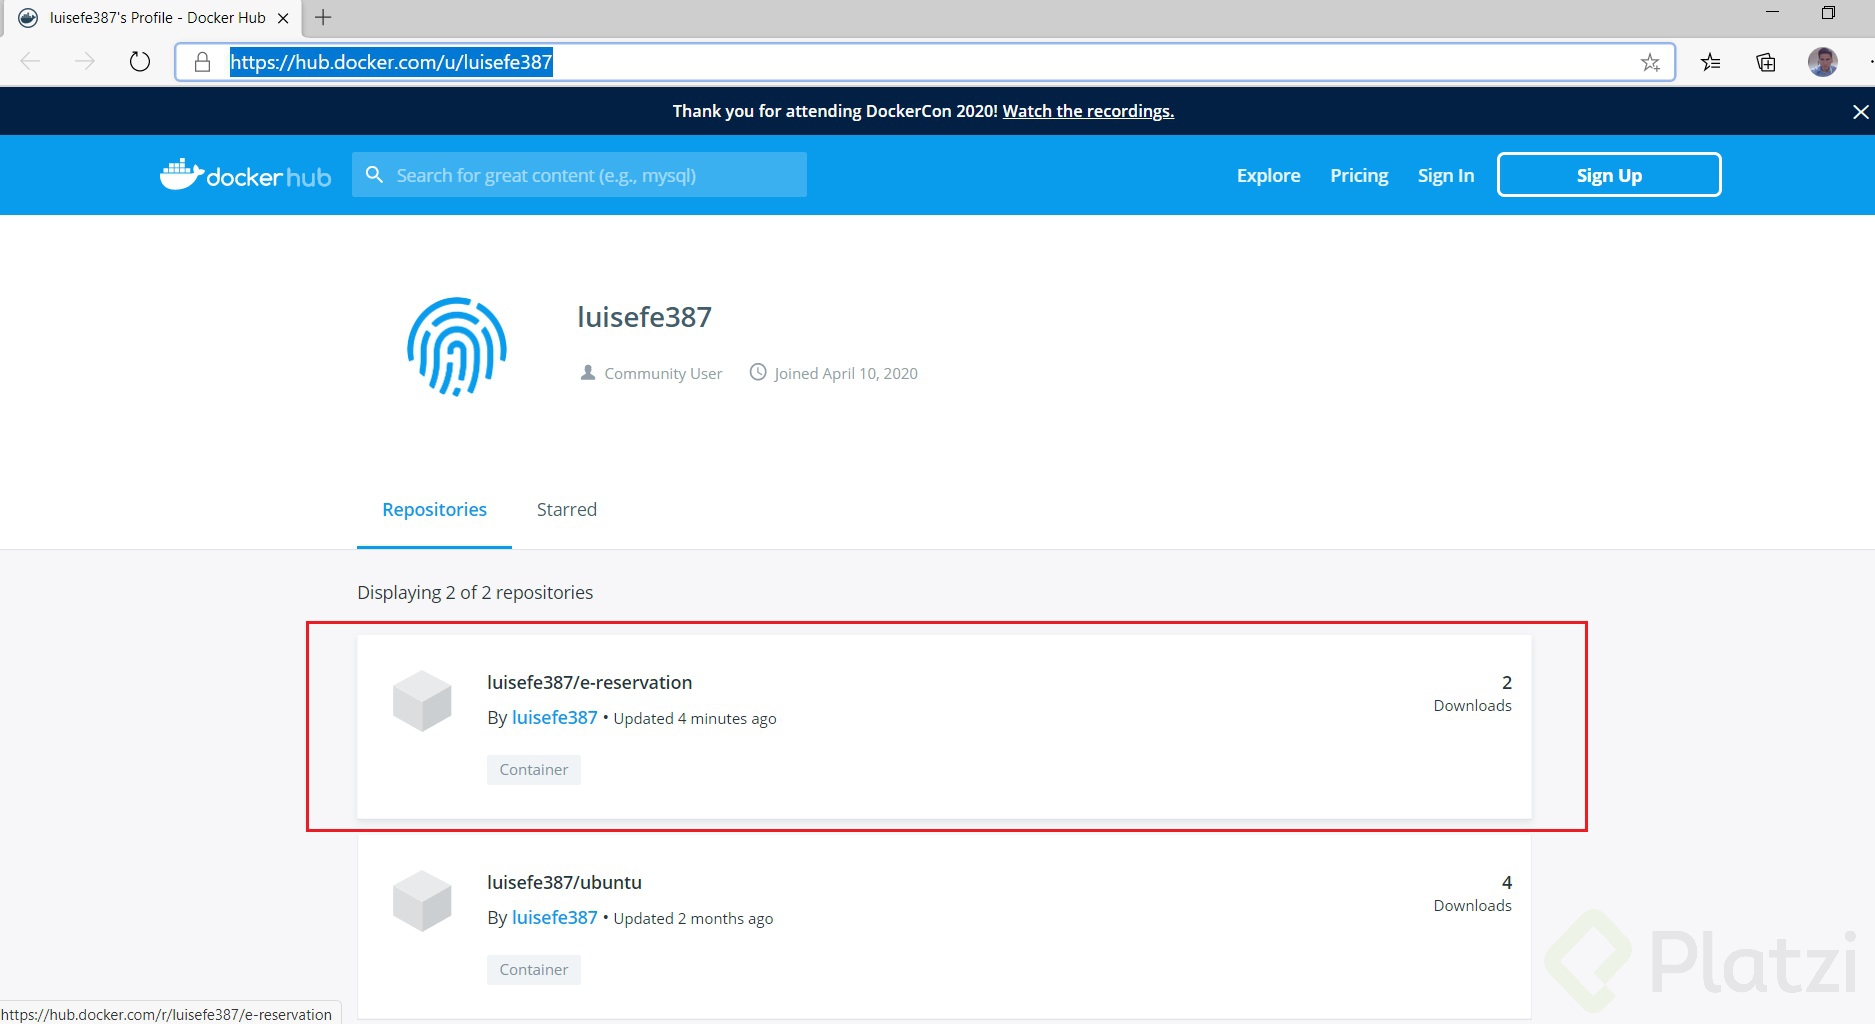Screen dimensions: 1875x1024
Task: Click the Sign In link
Action: pos(1446,175)
